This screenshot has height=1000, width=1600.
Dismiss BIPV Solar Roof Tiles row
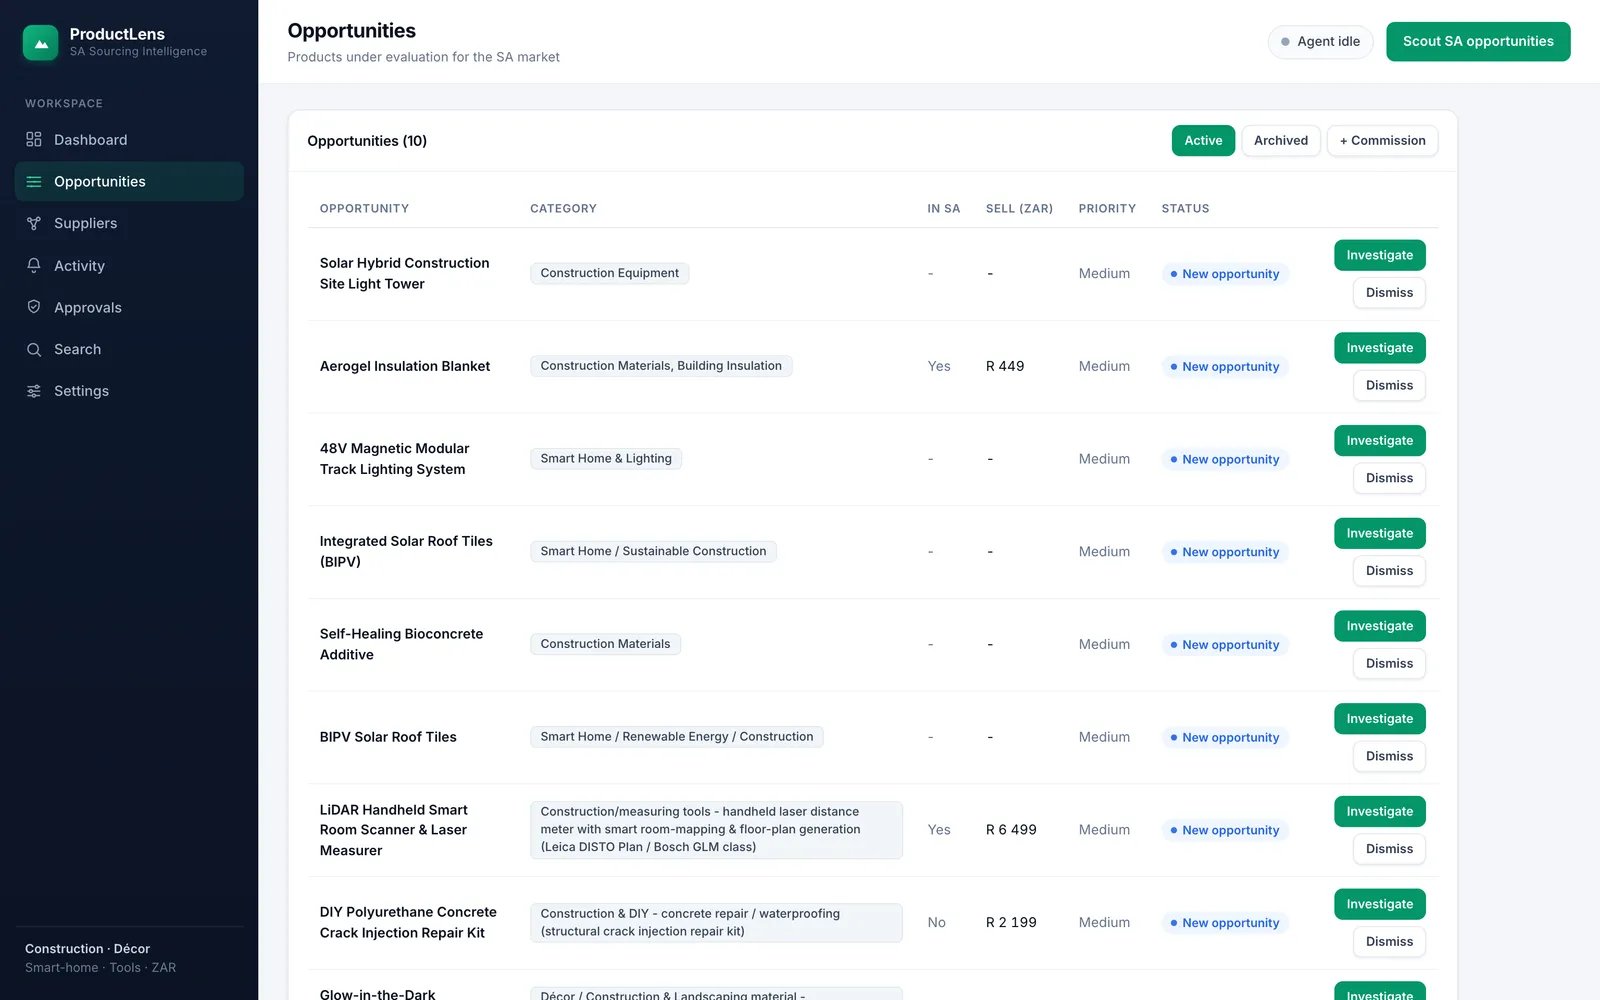point(1389,756)
